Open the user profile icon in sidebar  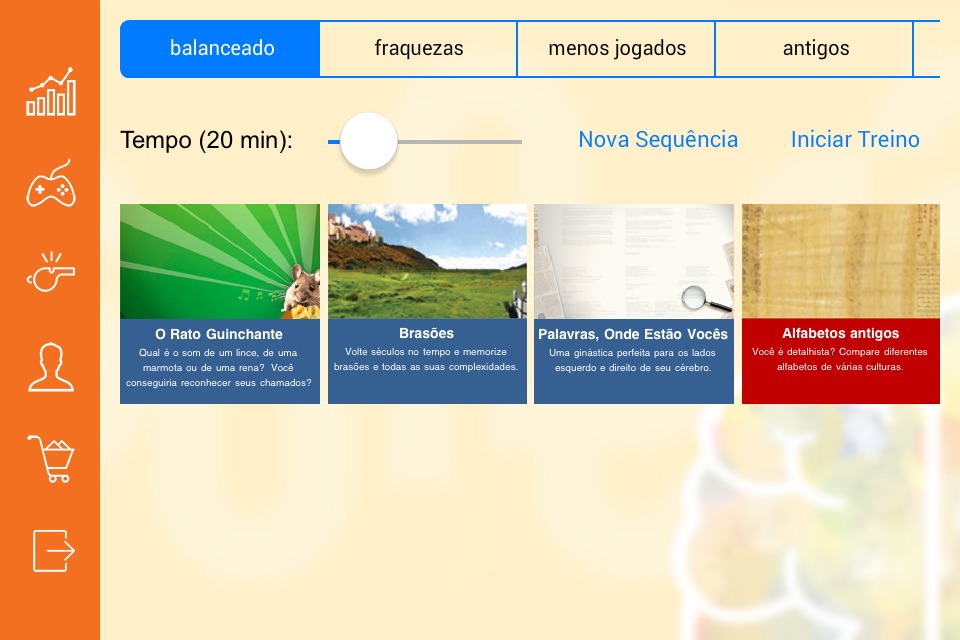coord(51,367)
